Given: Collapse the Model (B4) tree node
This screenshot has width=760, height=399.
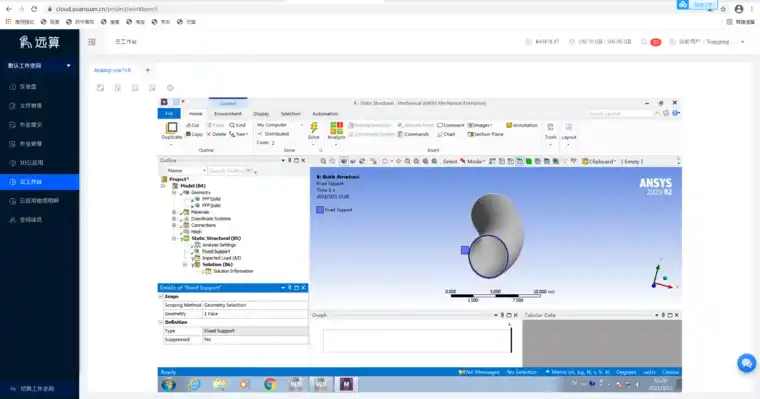Looking at the screenshot, I should 163,186.
